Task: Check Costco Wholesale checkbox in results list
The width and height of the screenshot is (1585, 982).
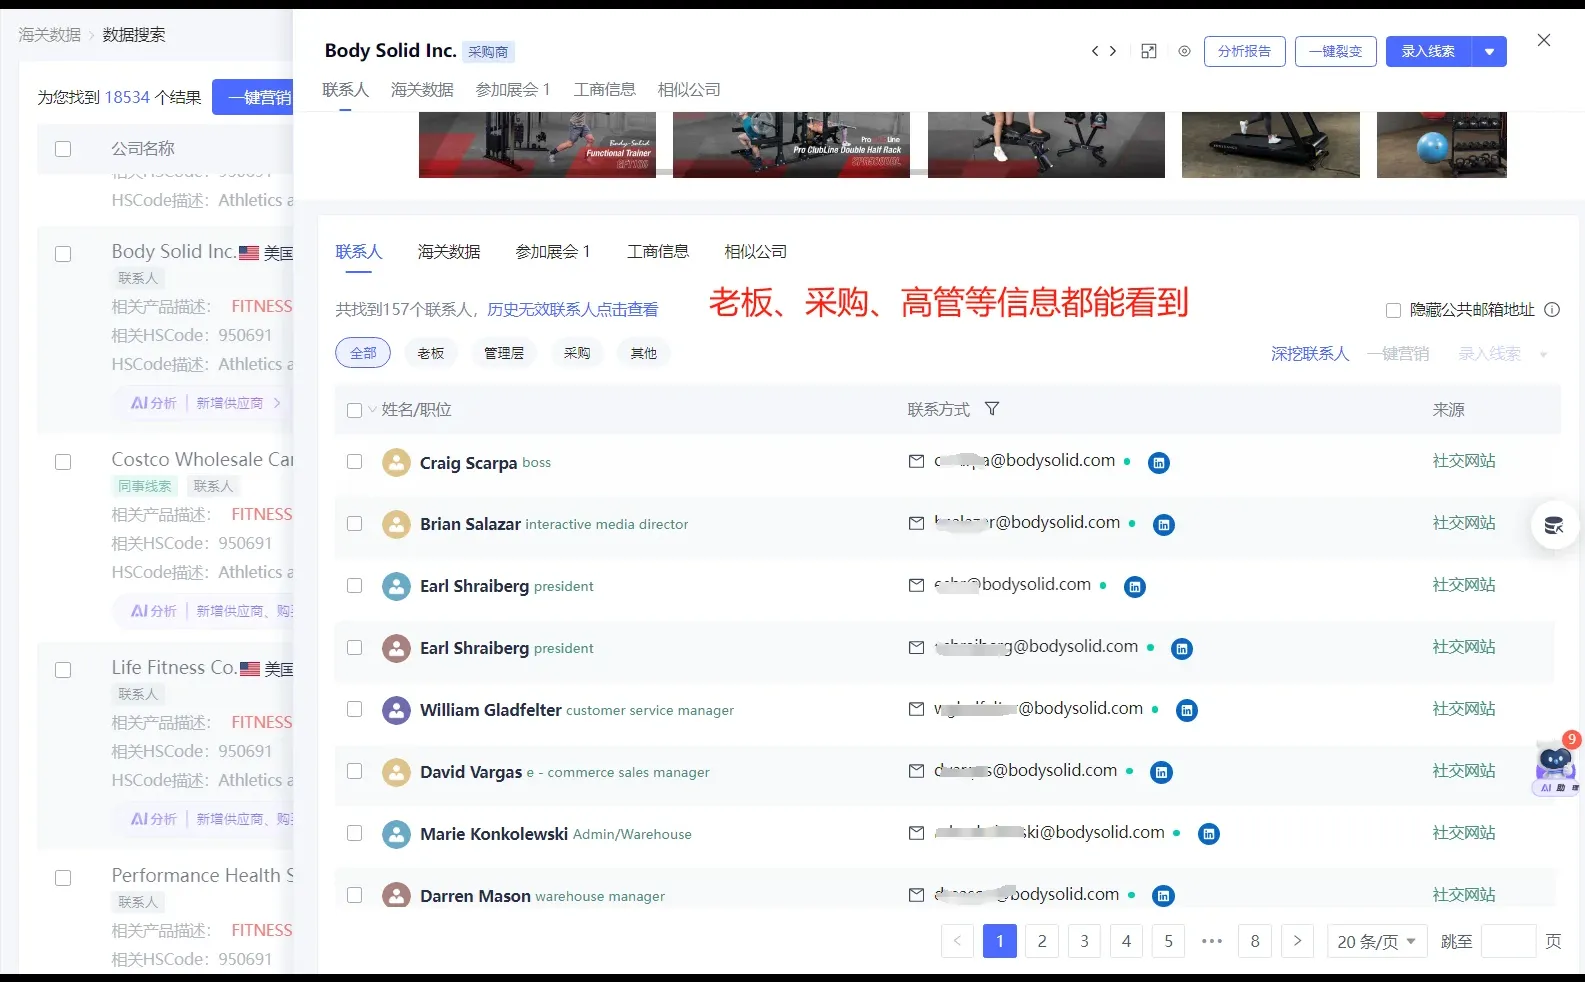Action: pos(63,462)
